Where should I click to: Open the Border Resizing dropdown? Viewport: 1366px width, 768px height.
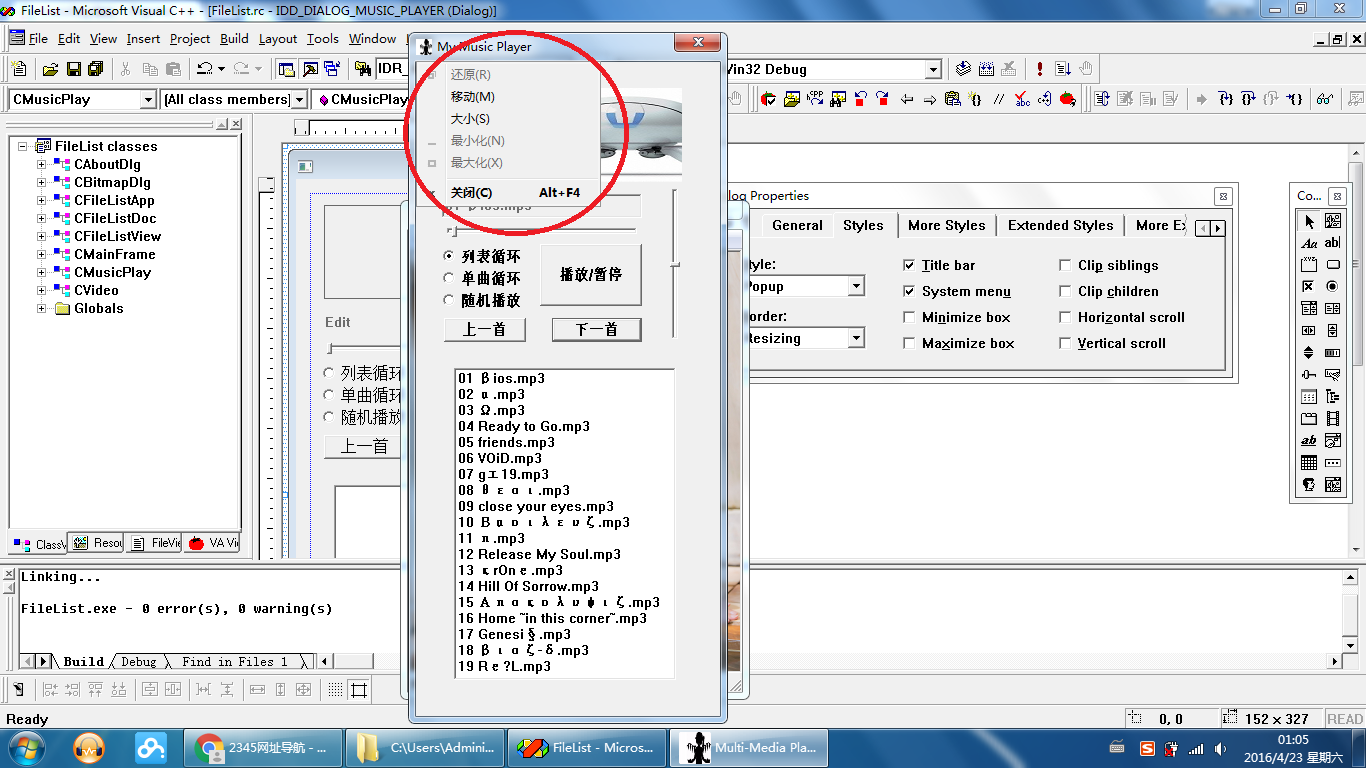tap(856, 338)
